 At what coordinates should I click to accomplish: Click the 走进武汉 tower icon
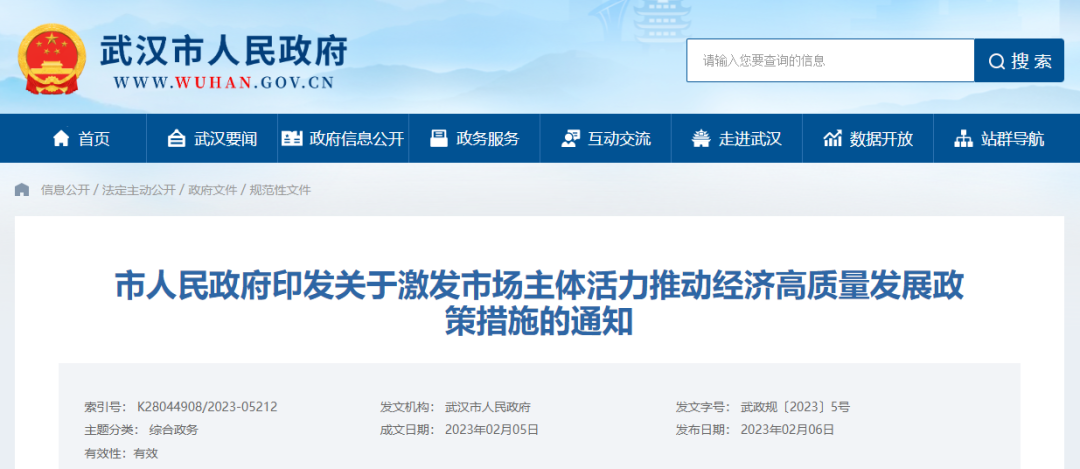click(x=701, y=139)
